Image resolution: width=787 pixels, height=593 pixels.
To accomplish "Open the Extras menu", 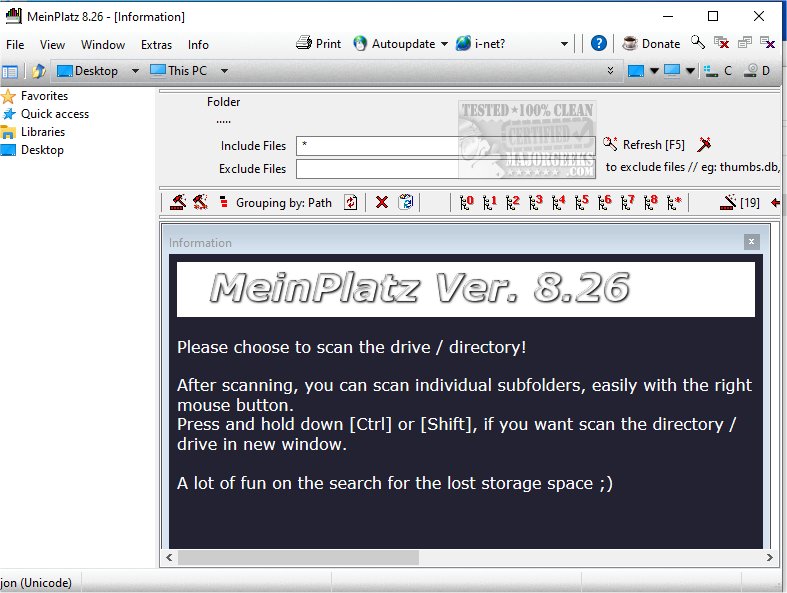I will click(x=156, y=45).
